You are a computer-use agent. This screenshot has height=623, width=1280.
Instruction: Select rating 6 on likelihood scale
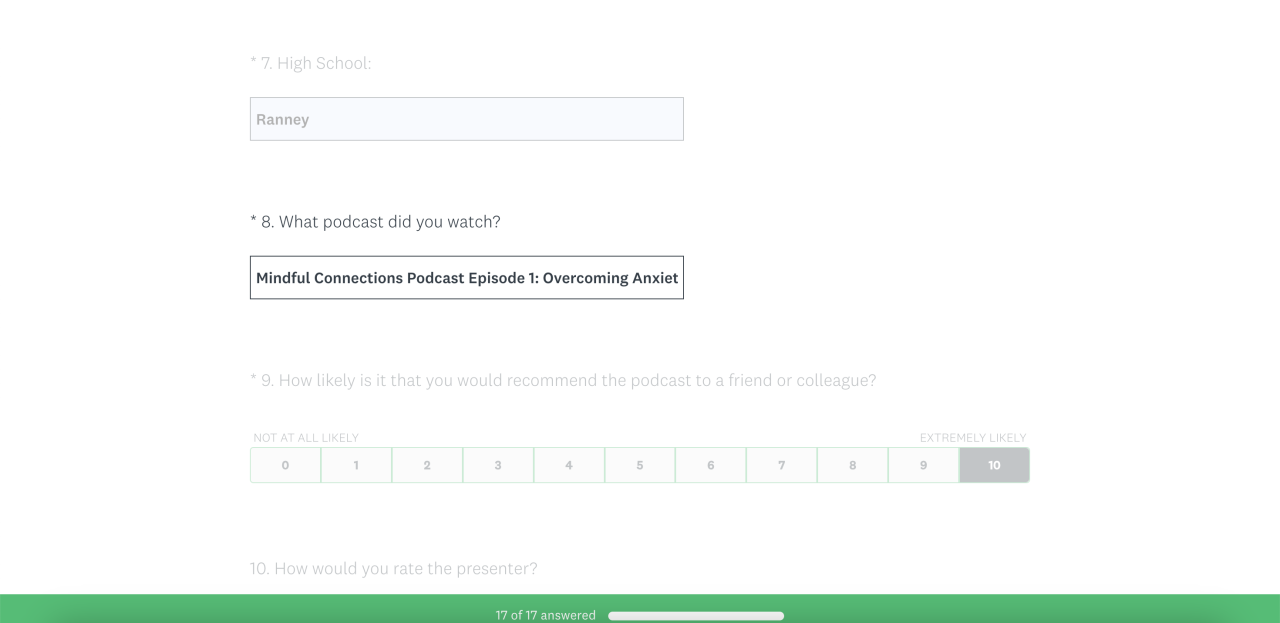pyautogui.click(x=711, y=465)
